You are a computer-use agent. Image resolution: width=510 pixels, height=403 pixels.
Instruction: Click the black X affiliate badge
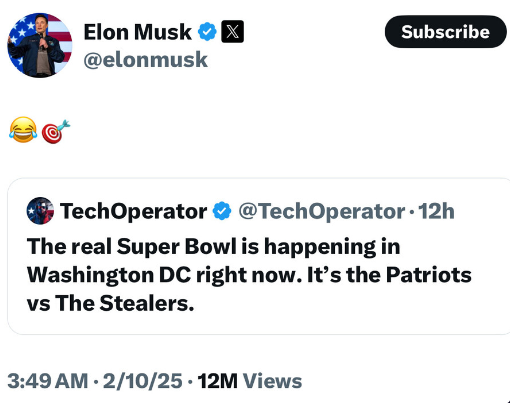232,32
